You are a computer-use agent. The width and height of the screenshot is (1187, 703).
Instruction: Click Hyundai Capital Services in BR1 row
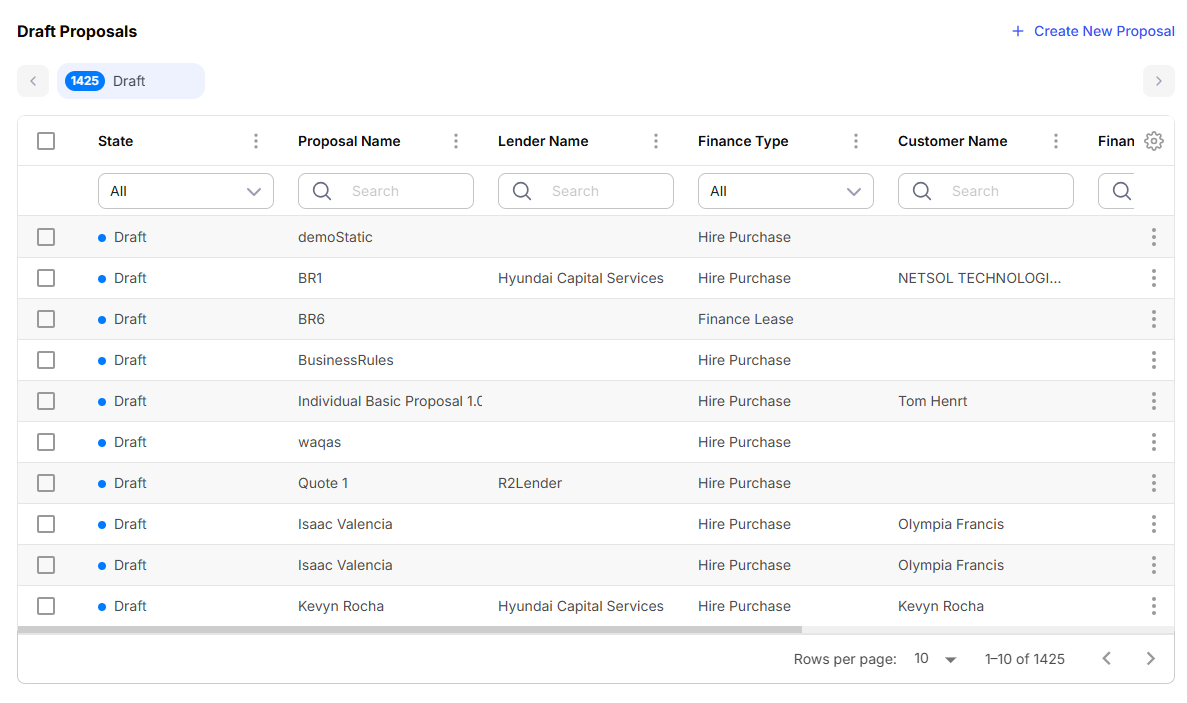click(580, 278)
